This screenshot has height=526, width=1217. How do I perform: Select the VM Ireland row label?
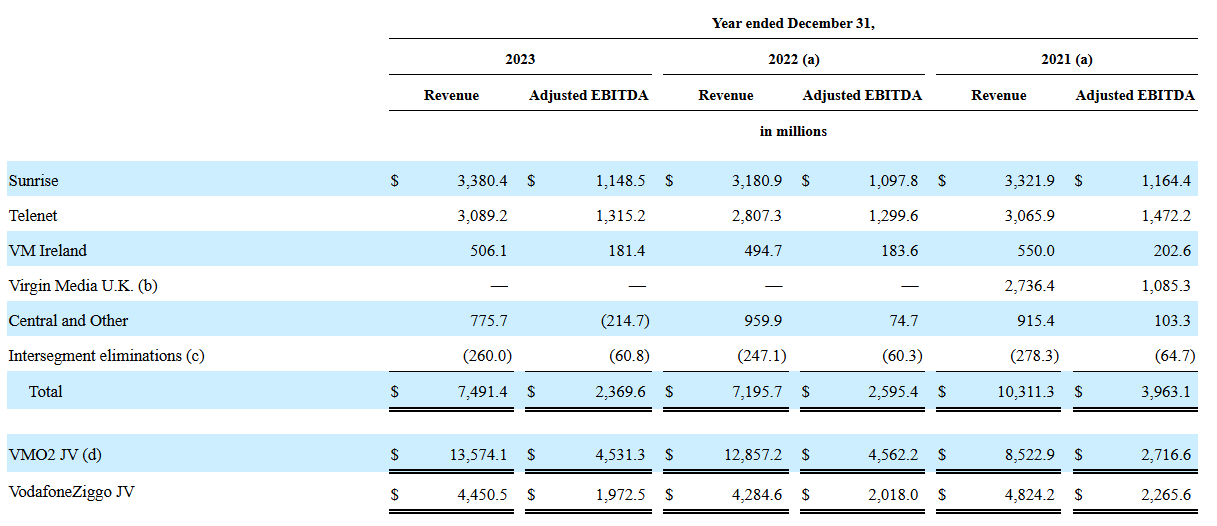tap(47, 251)
